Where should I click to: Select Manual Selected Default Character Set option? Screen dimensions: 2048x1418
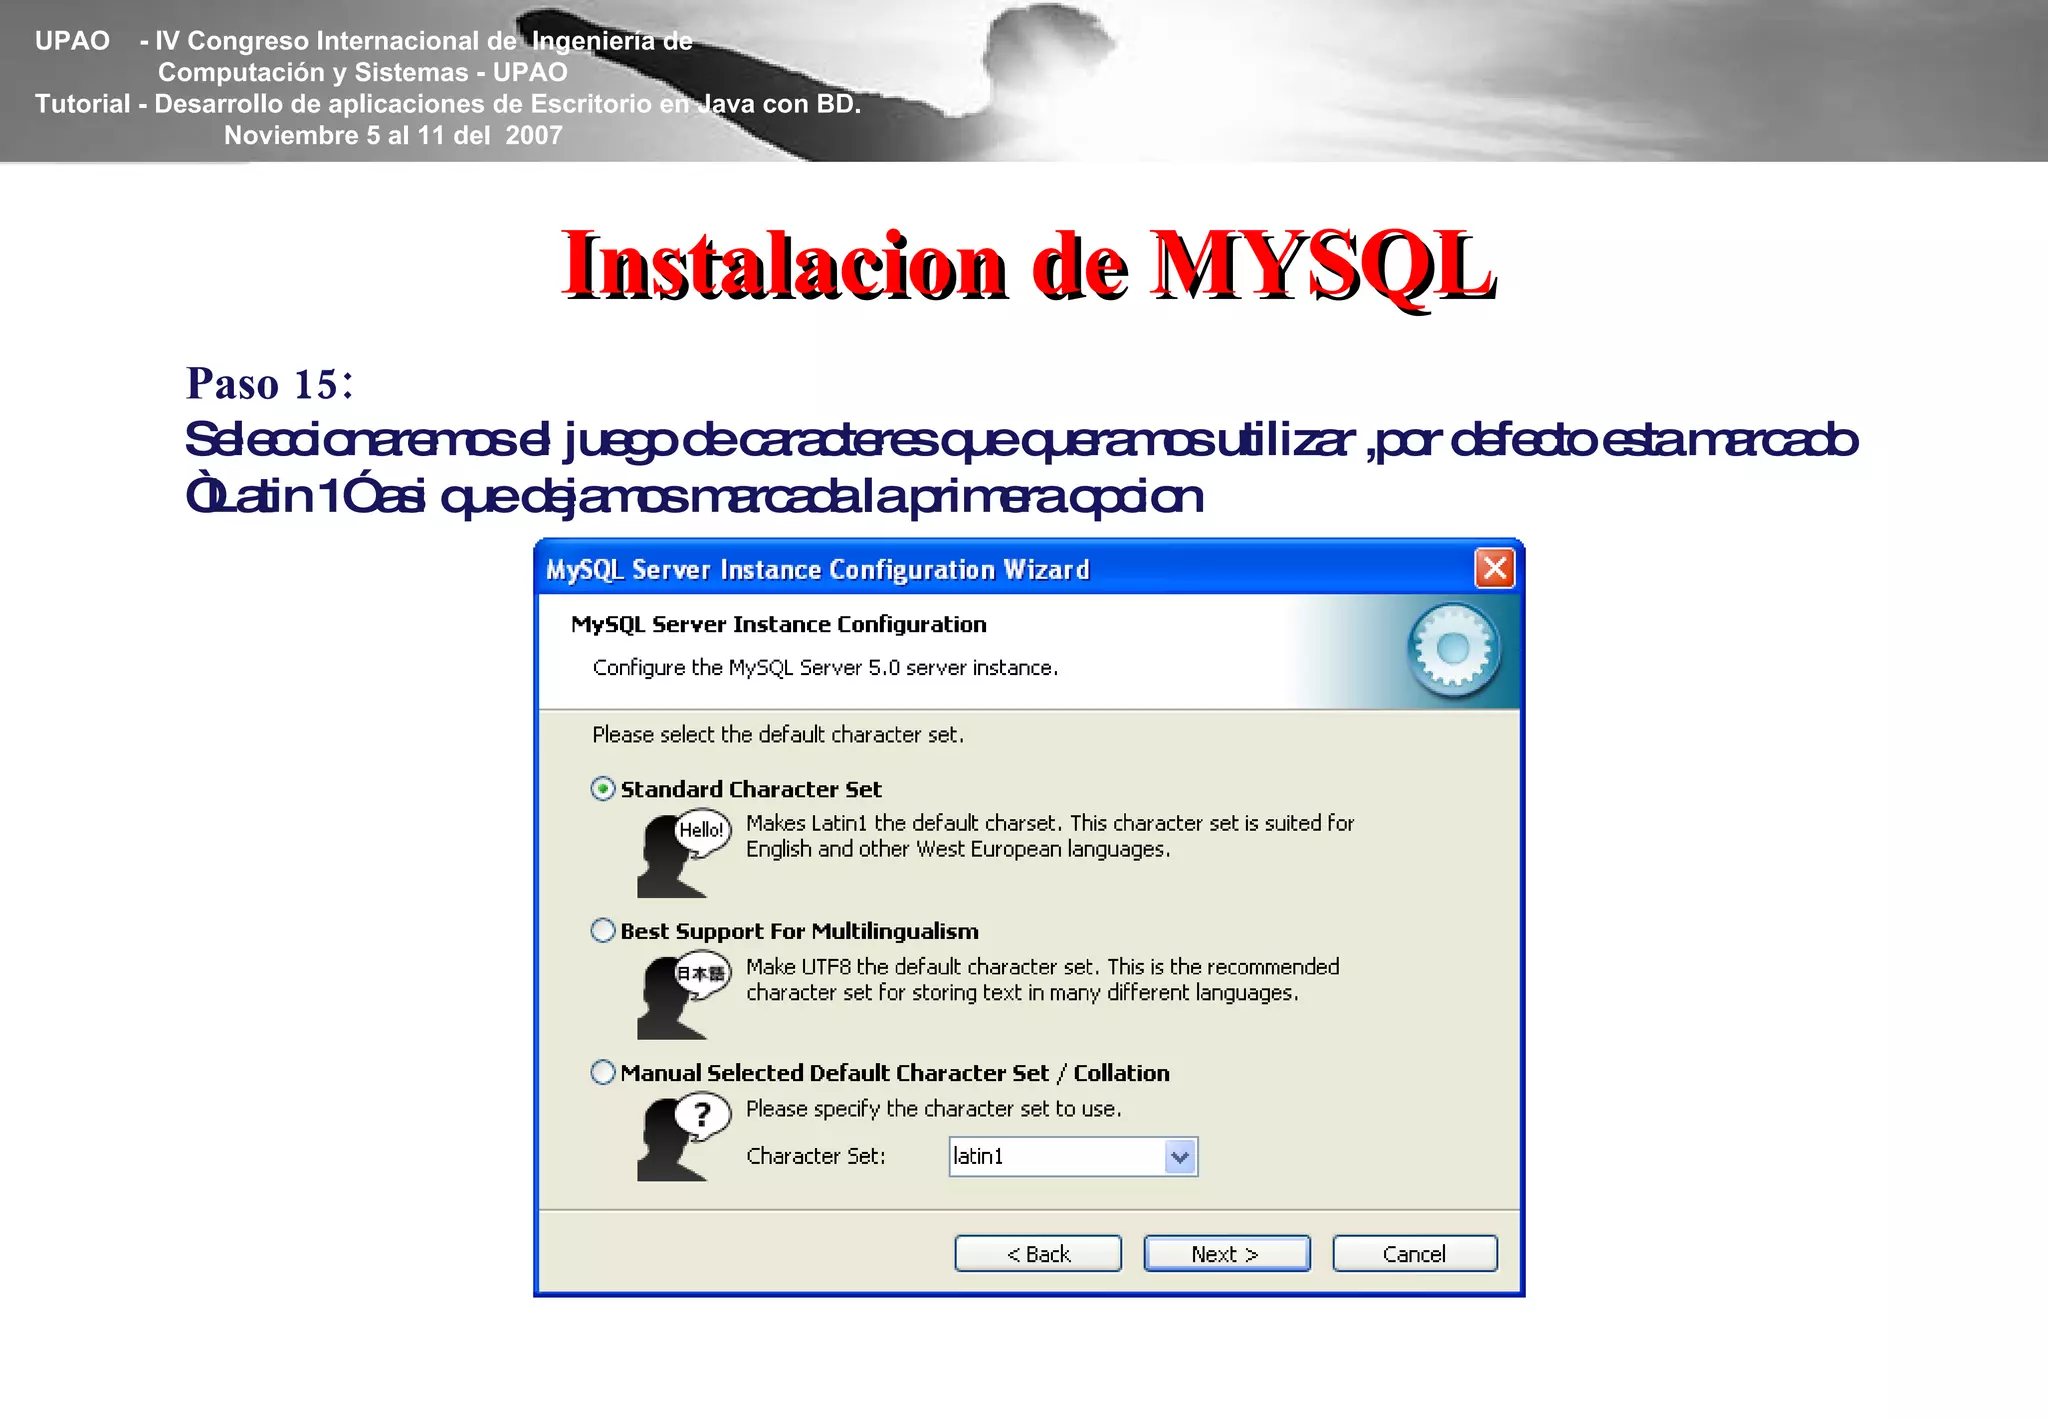coord(603,1073)
